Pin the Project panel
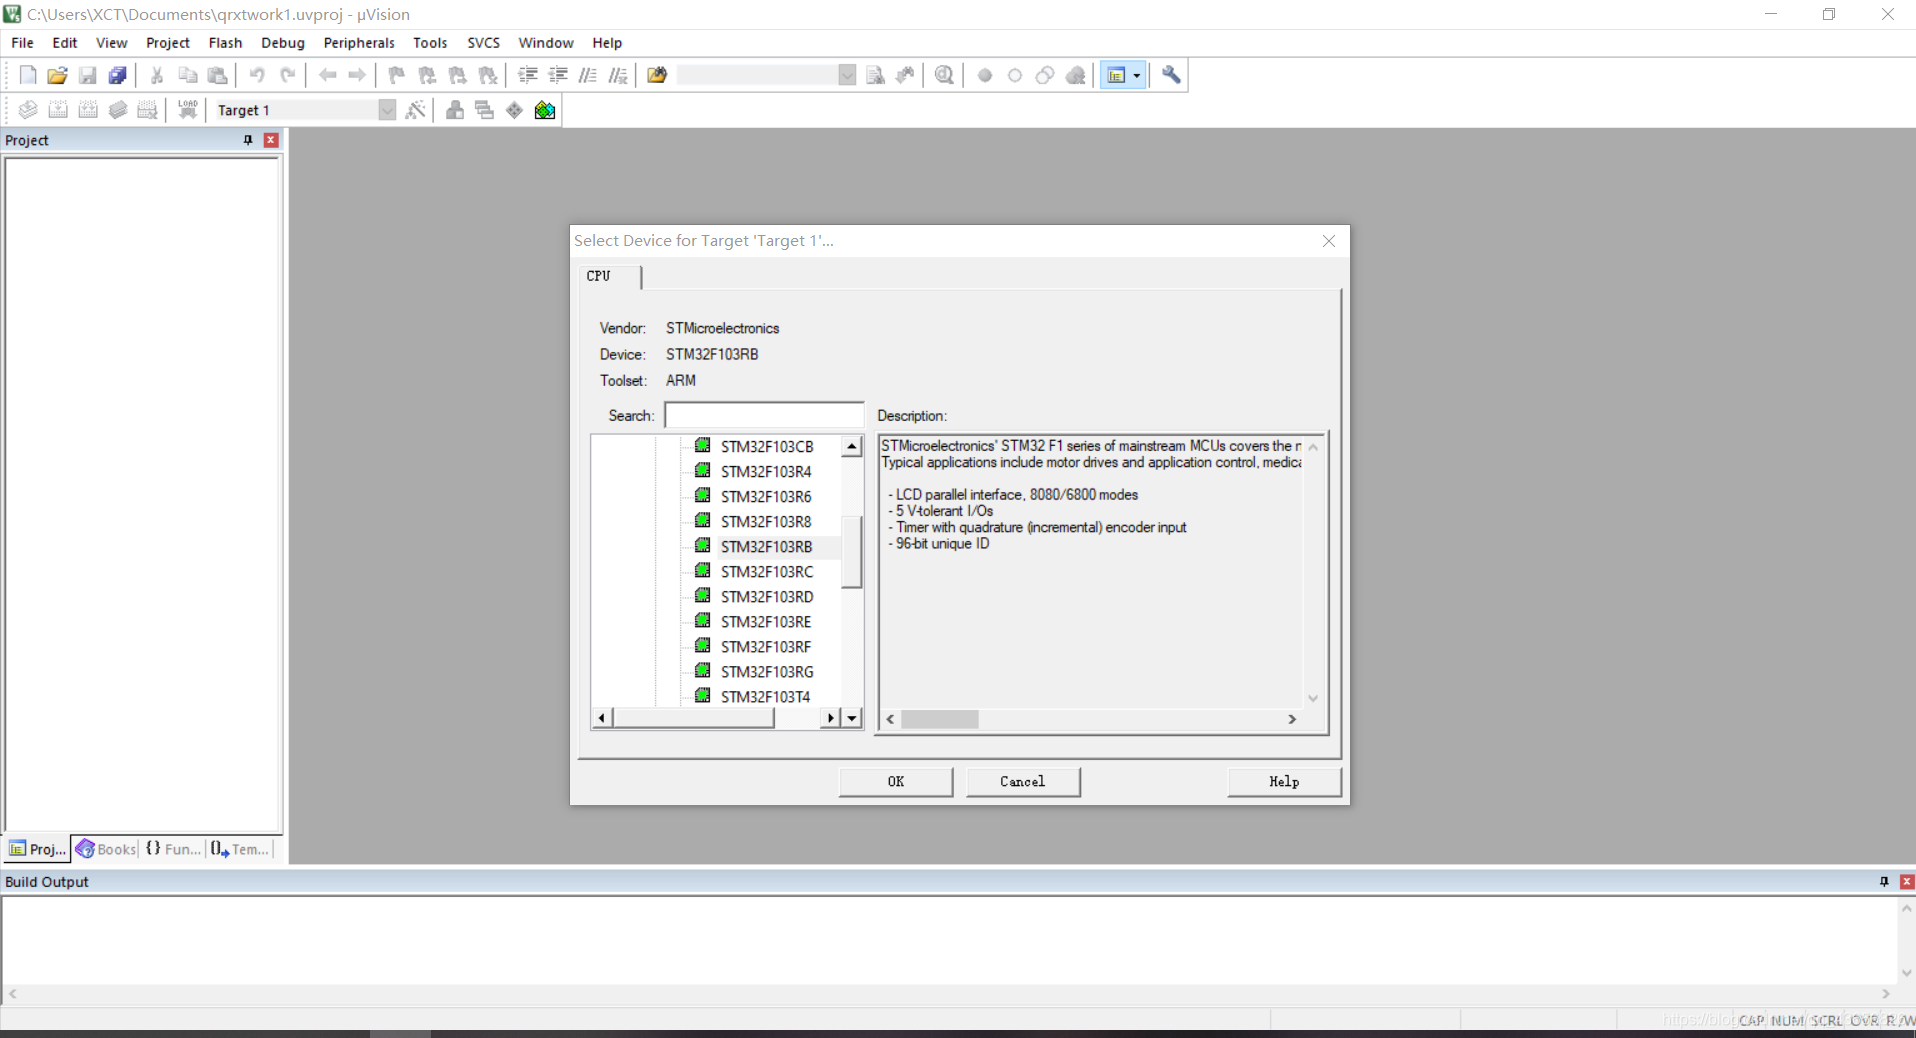 (248, 140)
